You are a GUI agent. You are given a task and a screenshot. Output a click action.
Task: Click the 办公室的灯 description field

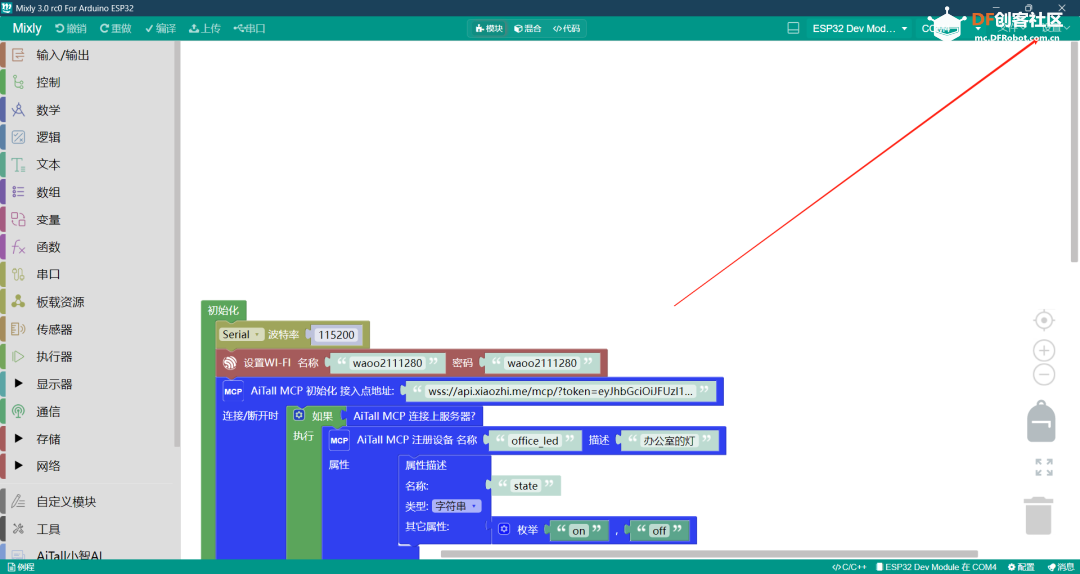point(668,440)
